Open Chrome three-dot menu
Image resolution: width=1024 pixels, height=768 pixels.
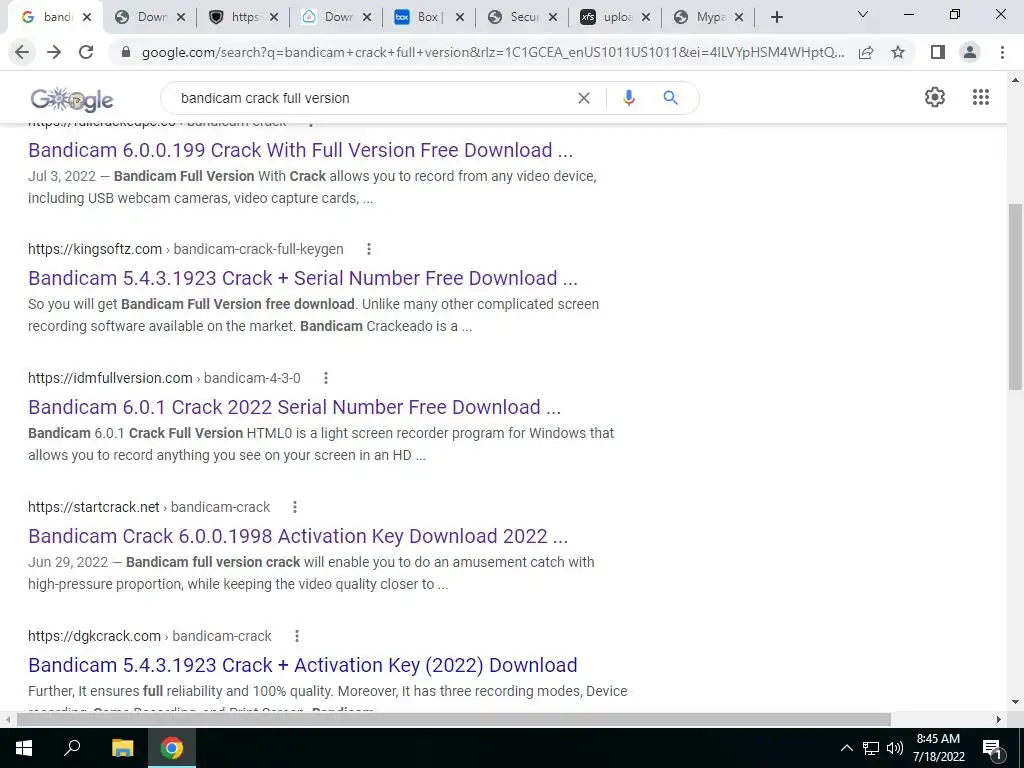click(1002, 52)
